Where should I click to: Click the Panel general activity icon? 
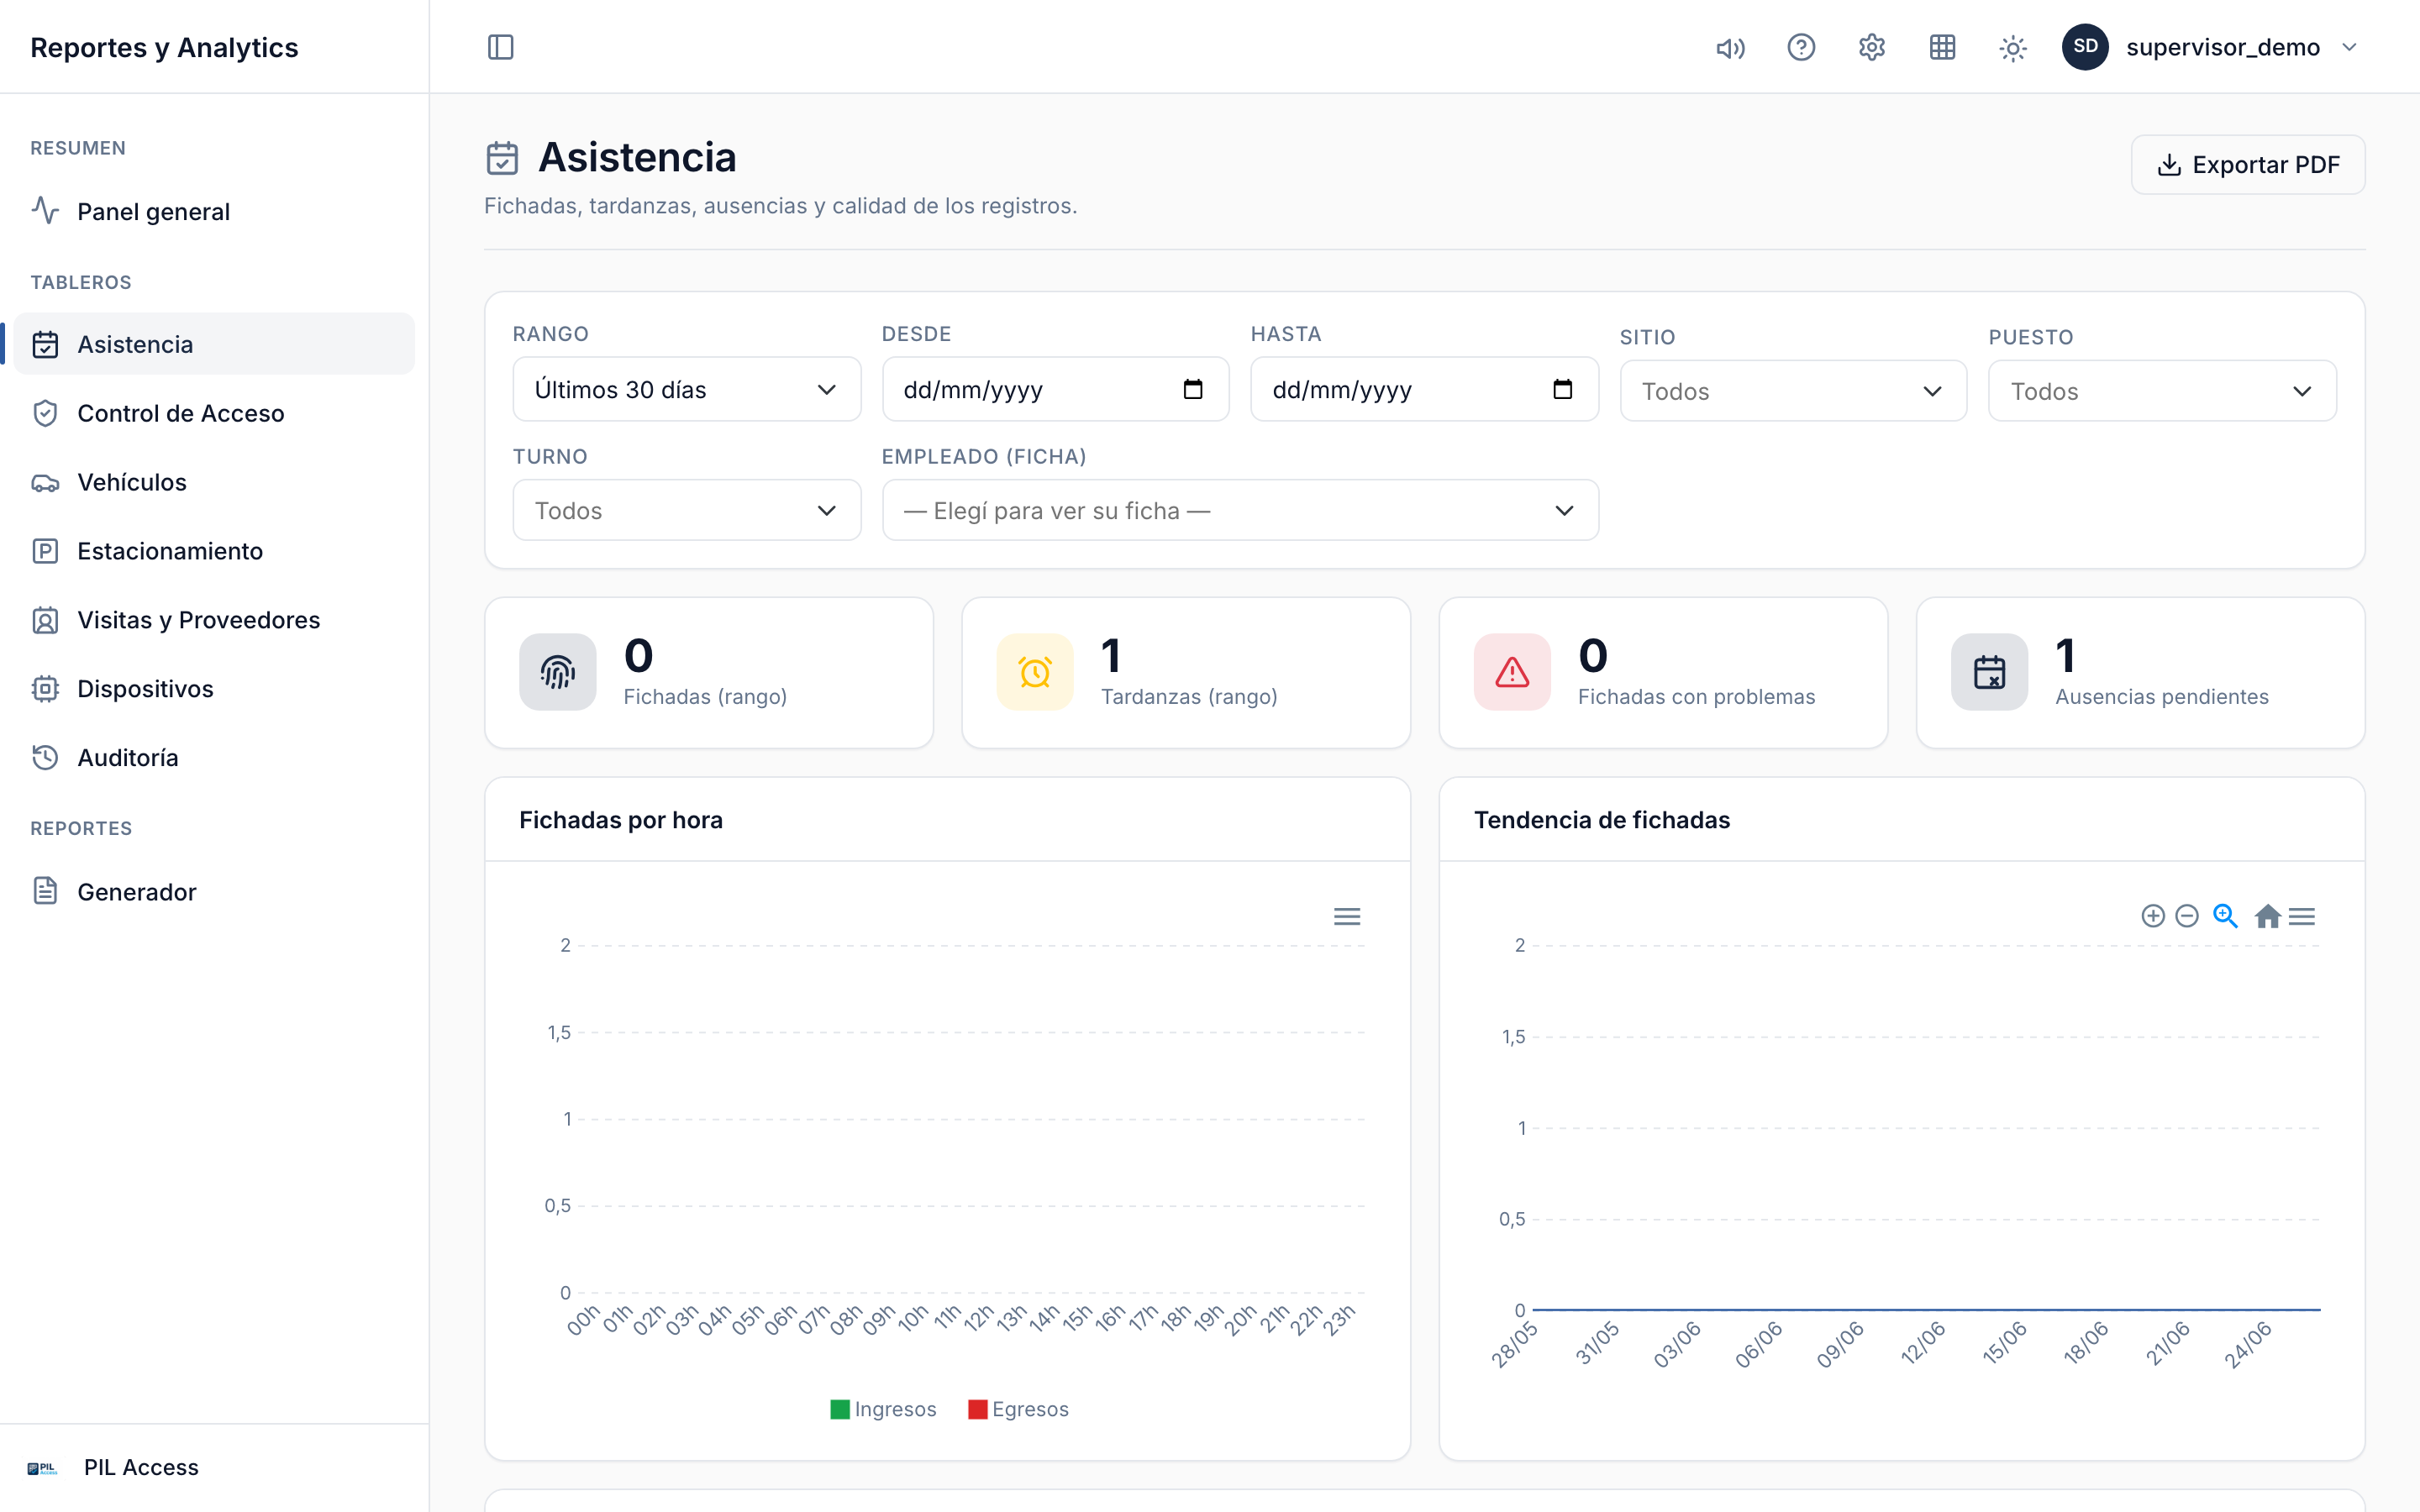tap(45, 211)
